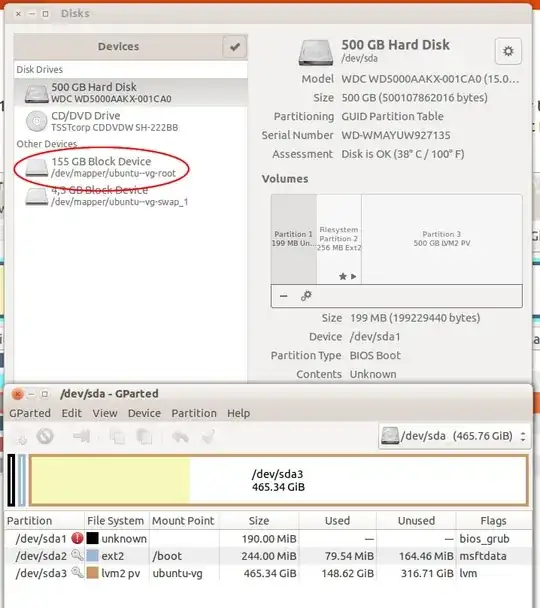Screen dimensions: 540x608
Task: Click the large hard disk icon in Disks header
Action: coord(316,53)
